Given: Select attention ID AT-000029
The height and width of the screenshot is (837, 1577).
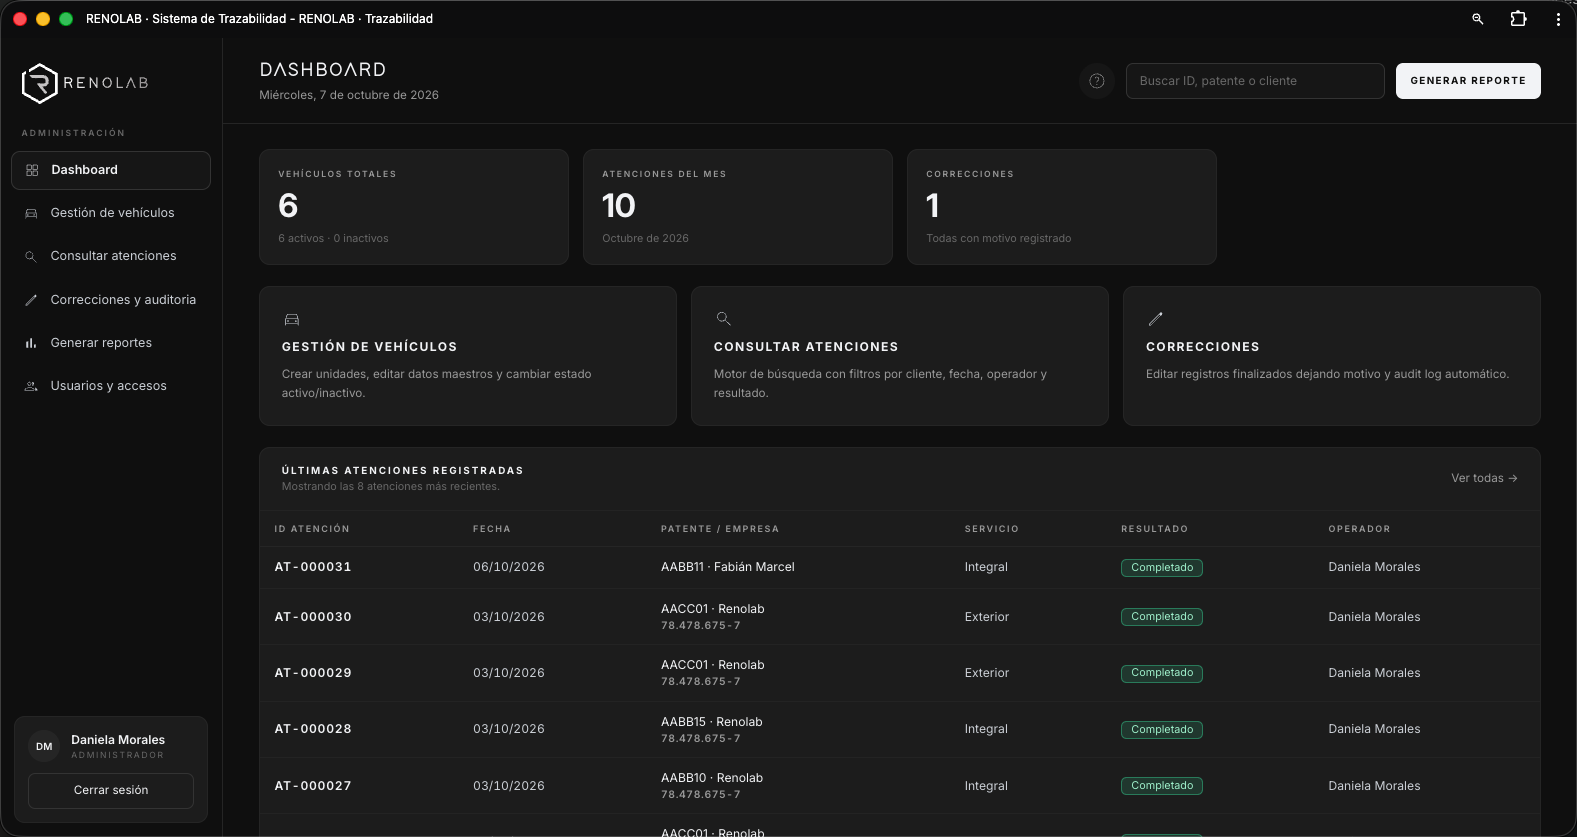Looking at the screenshot, I should pyautogui.click(x=313, y=673).
